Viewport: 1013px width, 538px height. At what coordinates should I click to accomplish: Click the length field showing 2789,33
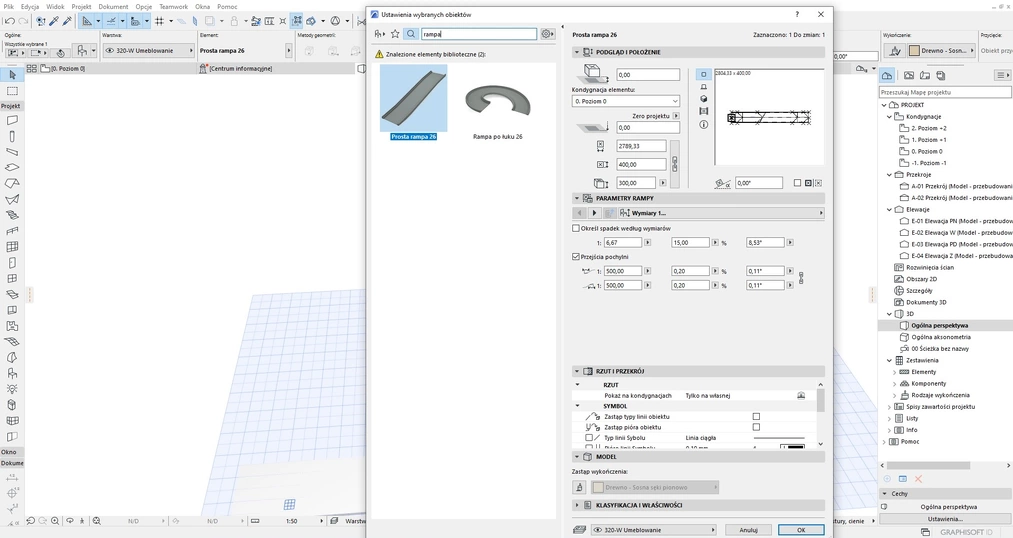[641, 146]
